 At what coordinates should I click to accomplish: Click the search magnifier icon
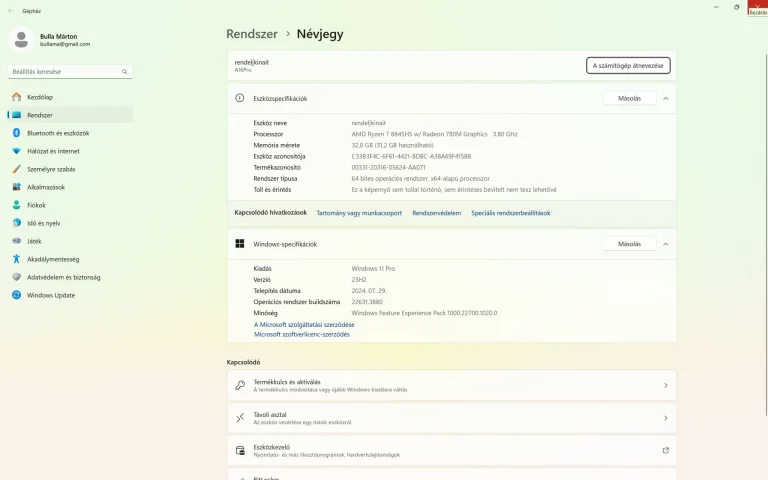[124, 72]
